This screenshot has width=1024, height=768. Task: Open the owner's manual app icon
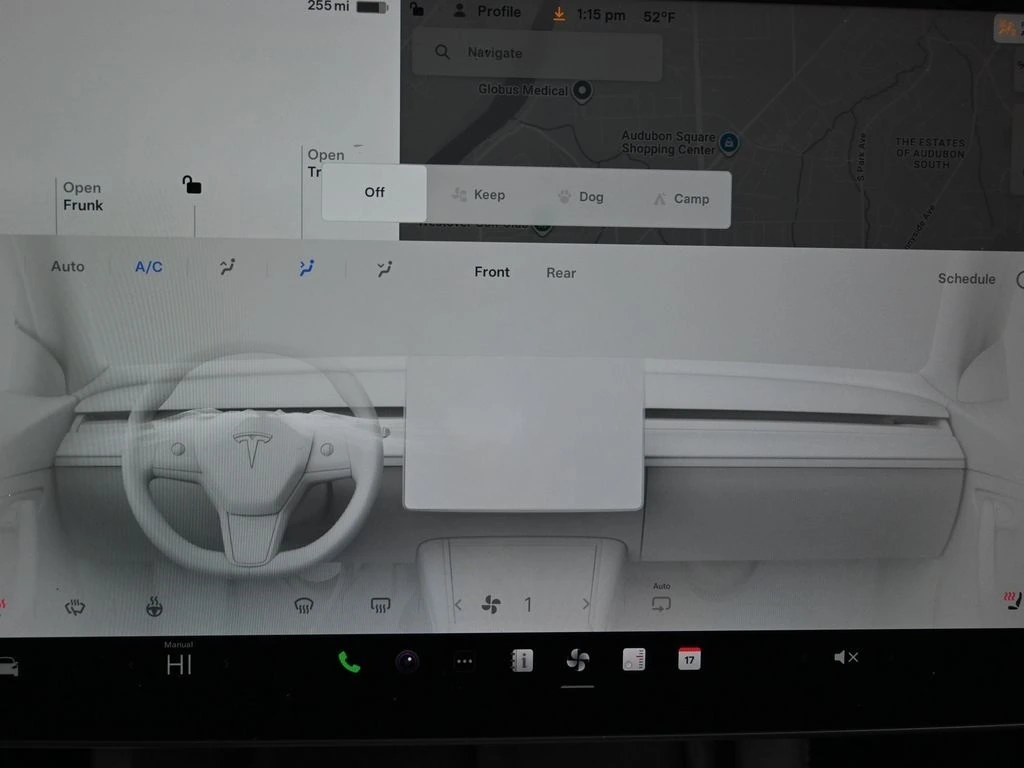522,660
